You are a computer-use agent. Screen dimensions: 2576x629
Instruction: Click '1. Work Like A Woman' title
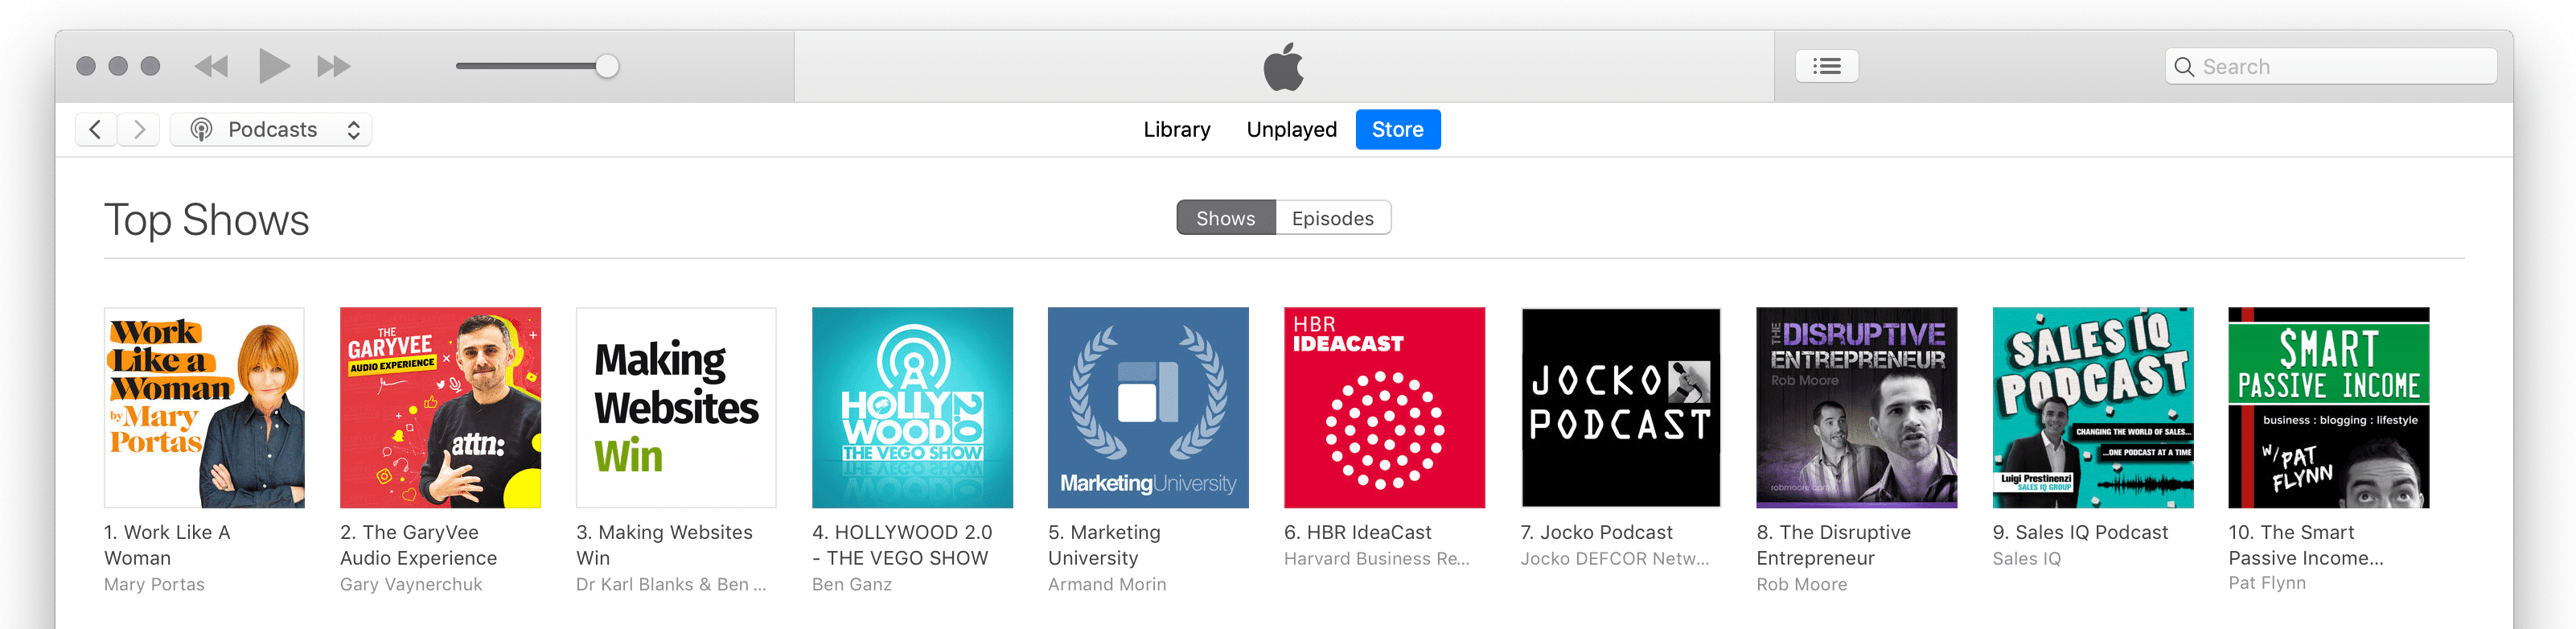point(167,545)
